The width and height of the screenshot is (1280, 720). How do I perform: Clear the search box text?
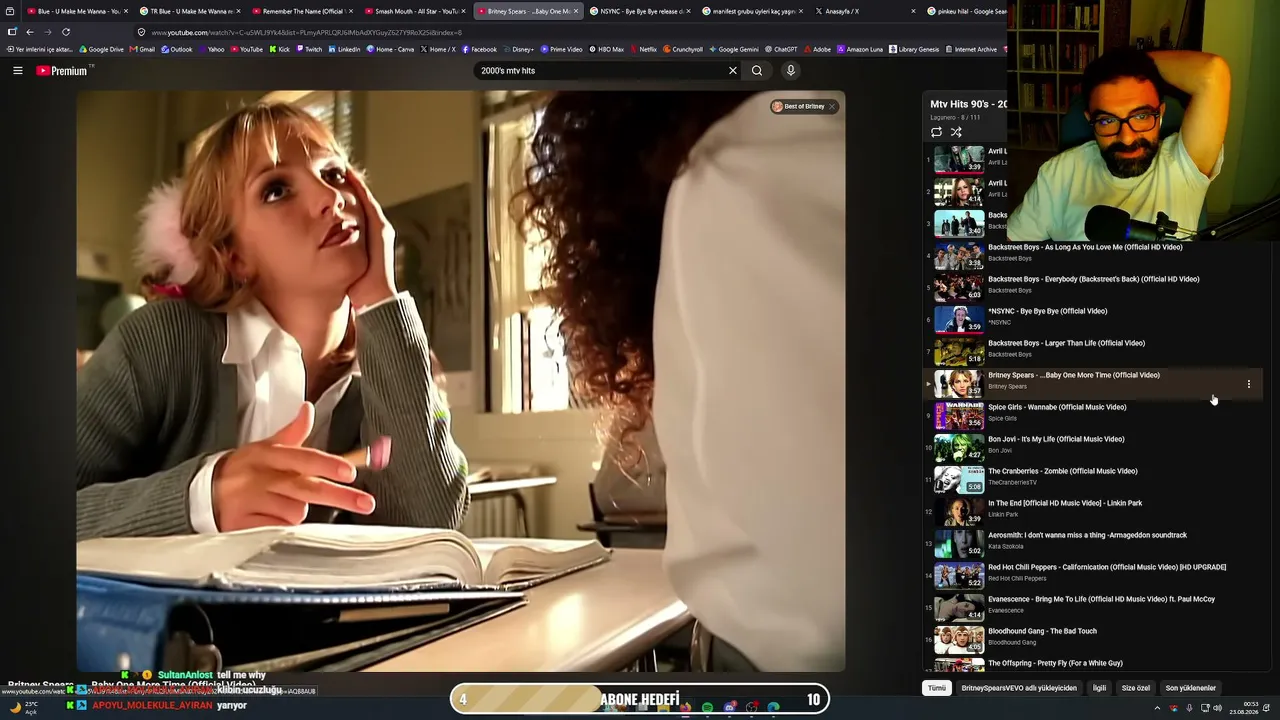(733, 71)
